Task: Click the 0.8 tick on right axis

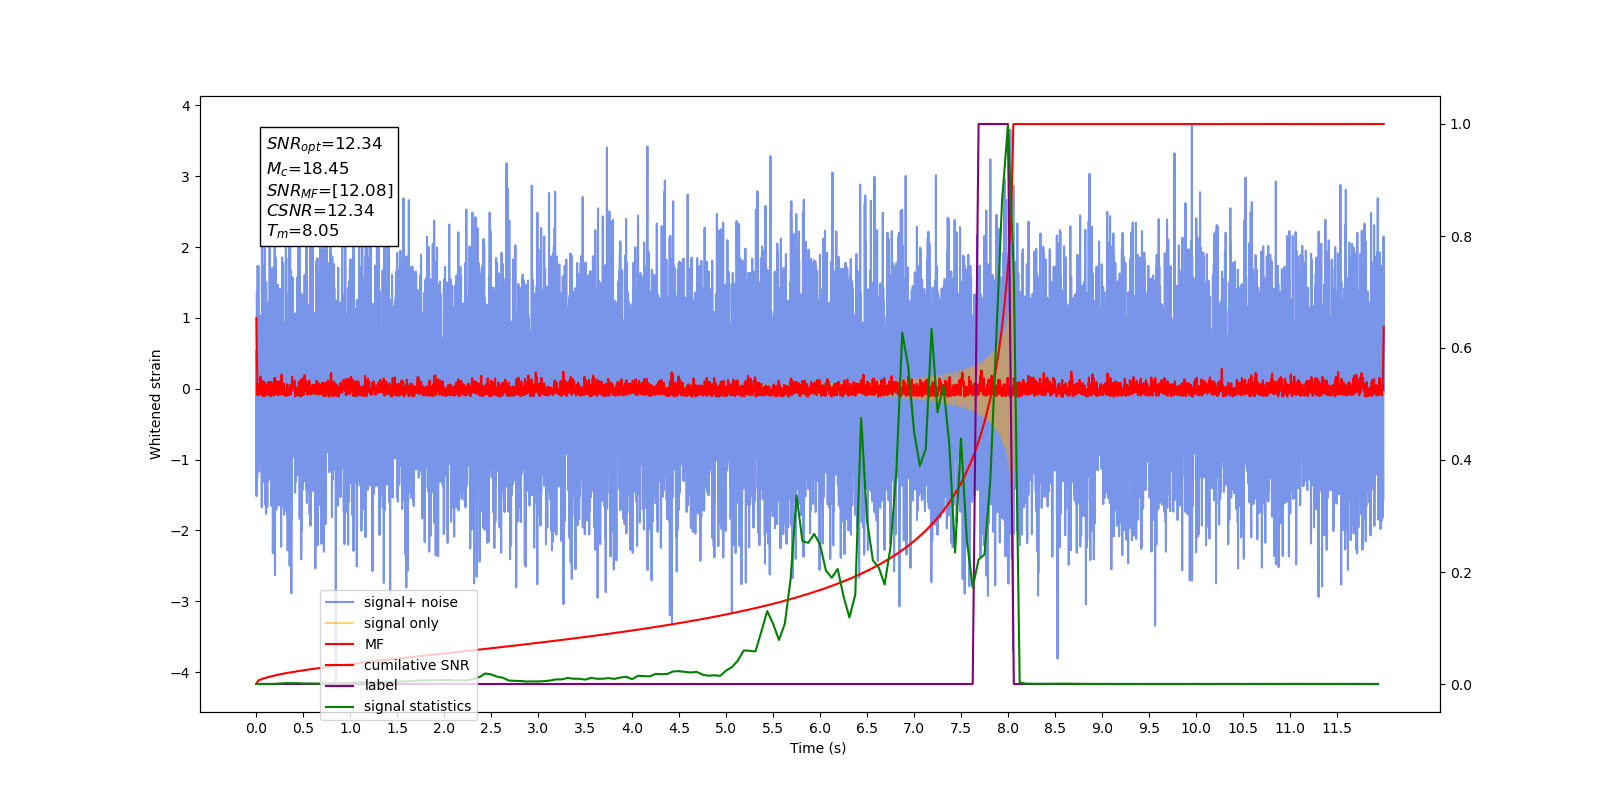Action: 1461,237
